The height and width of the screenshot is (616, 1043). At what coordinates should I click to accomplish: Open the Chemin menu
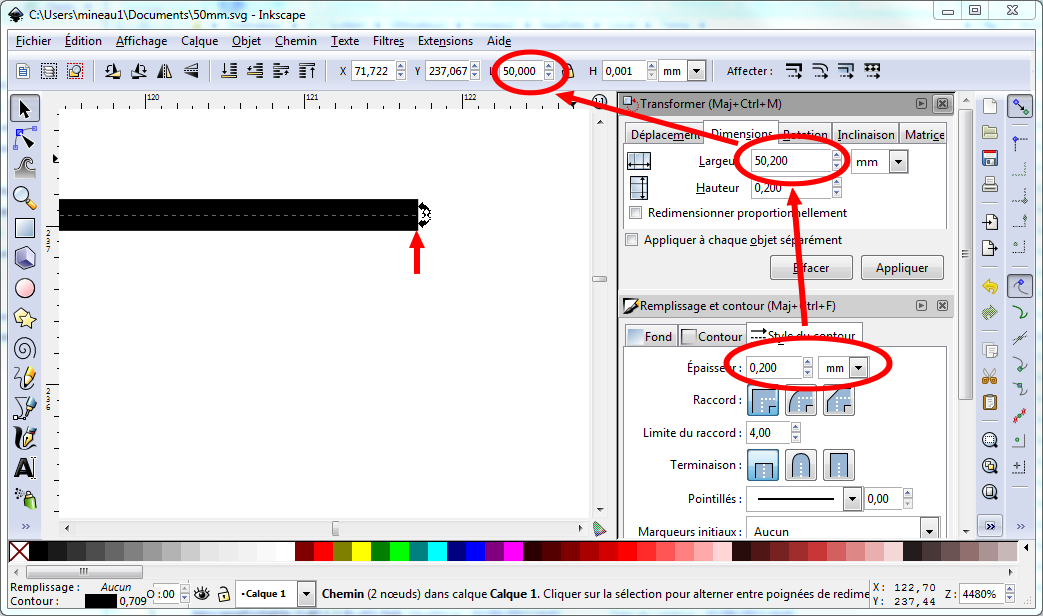296,41
